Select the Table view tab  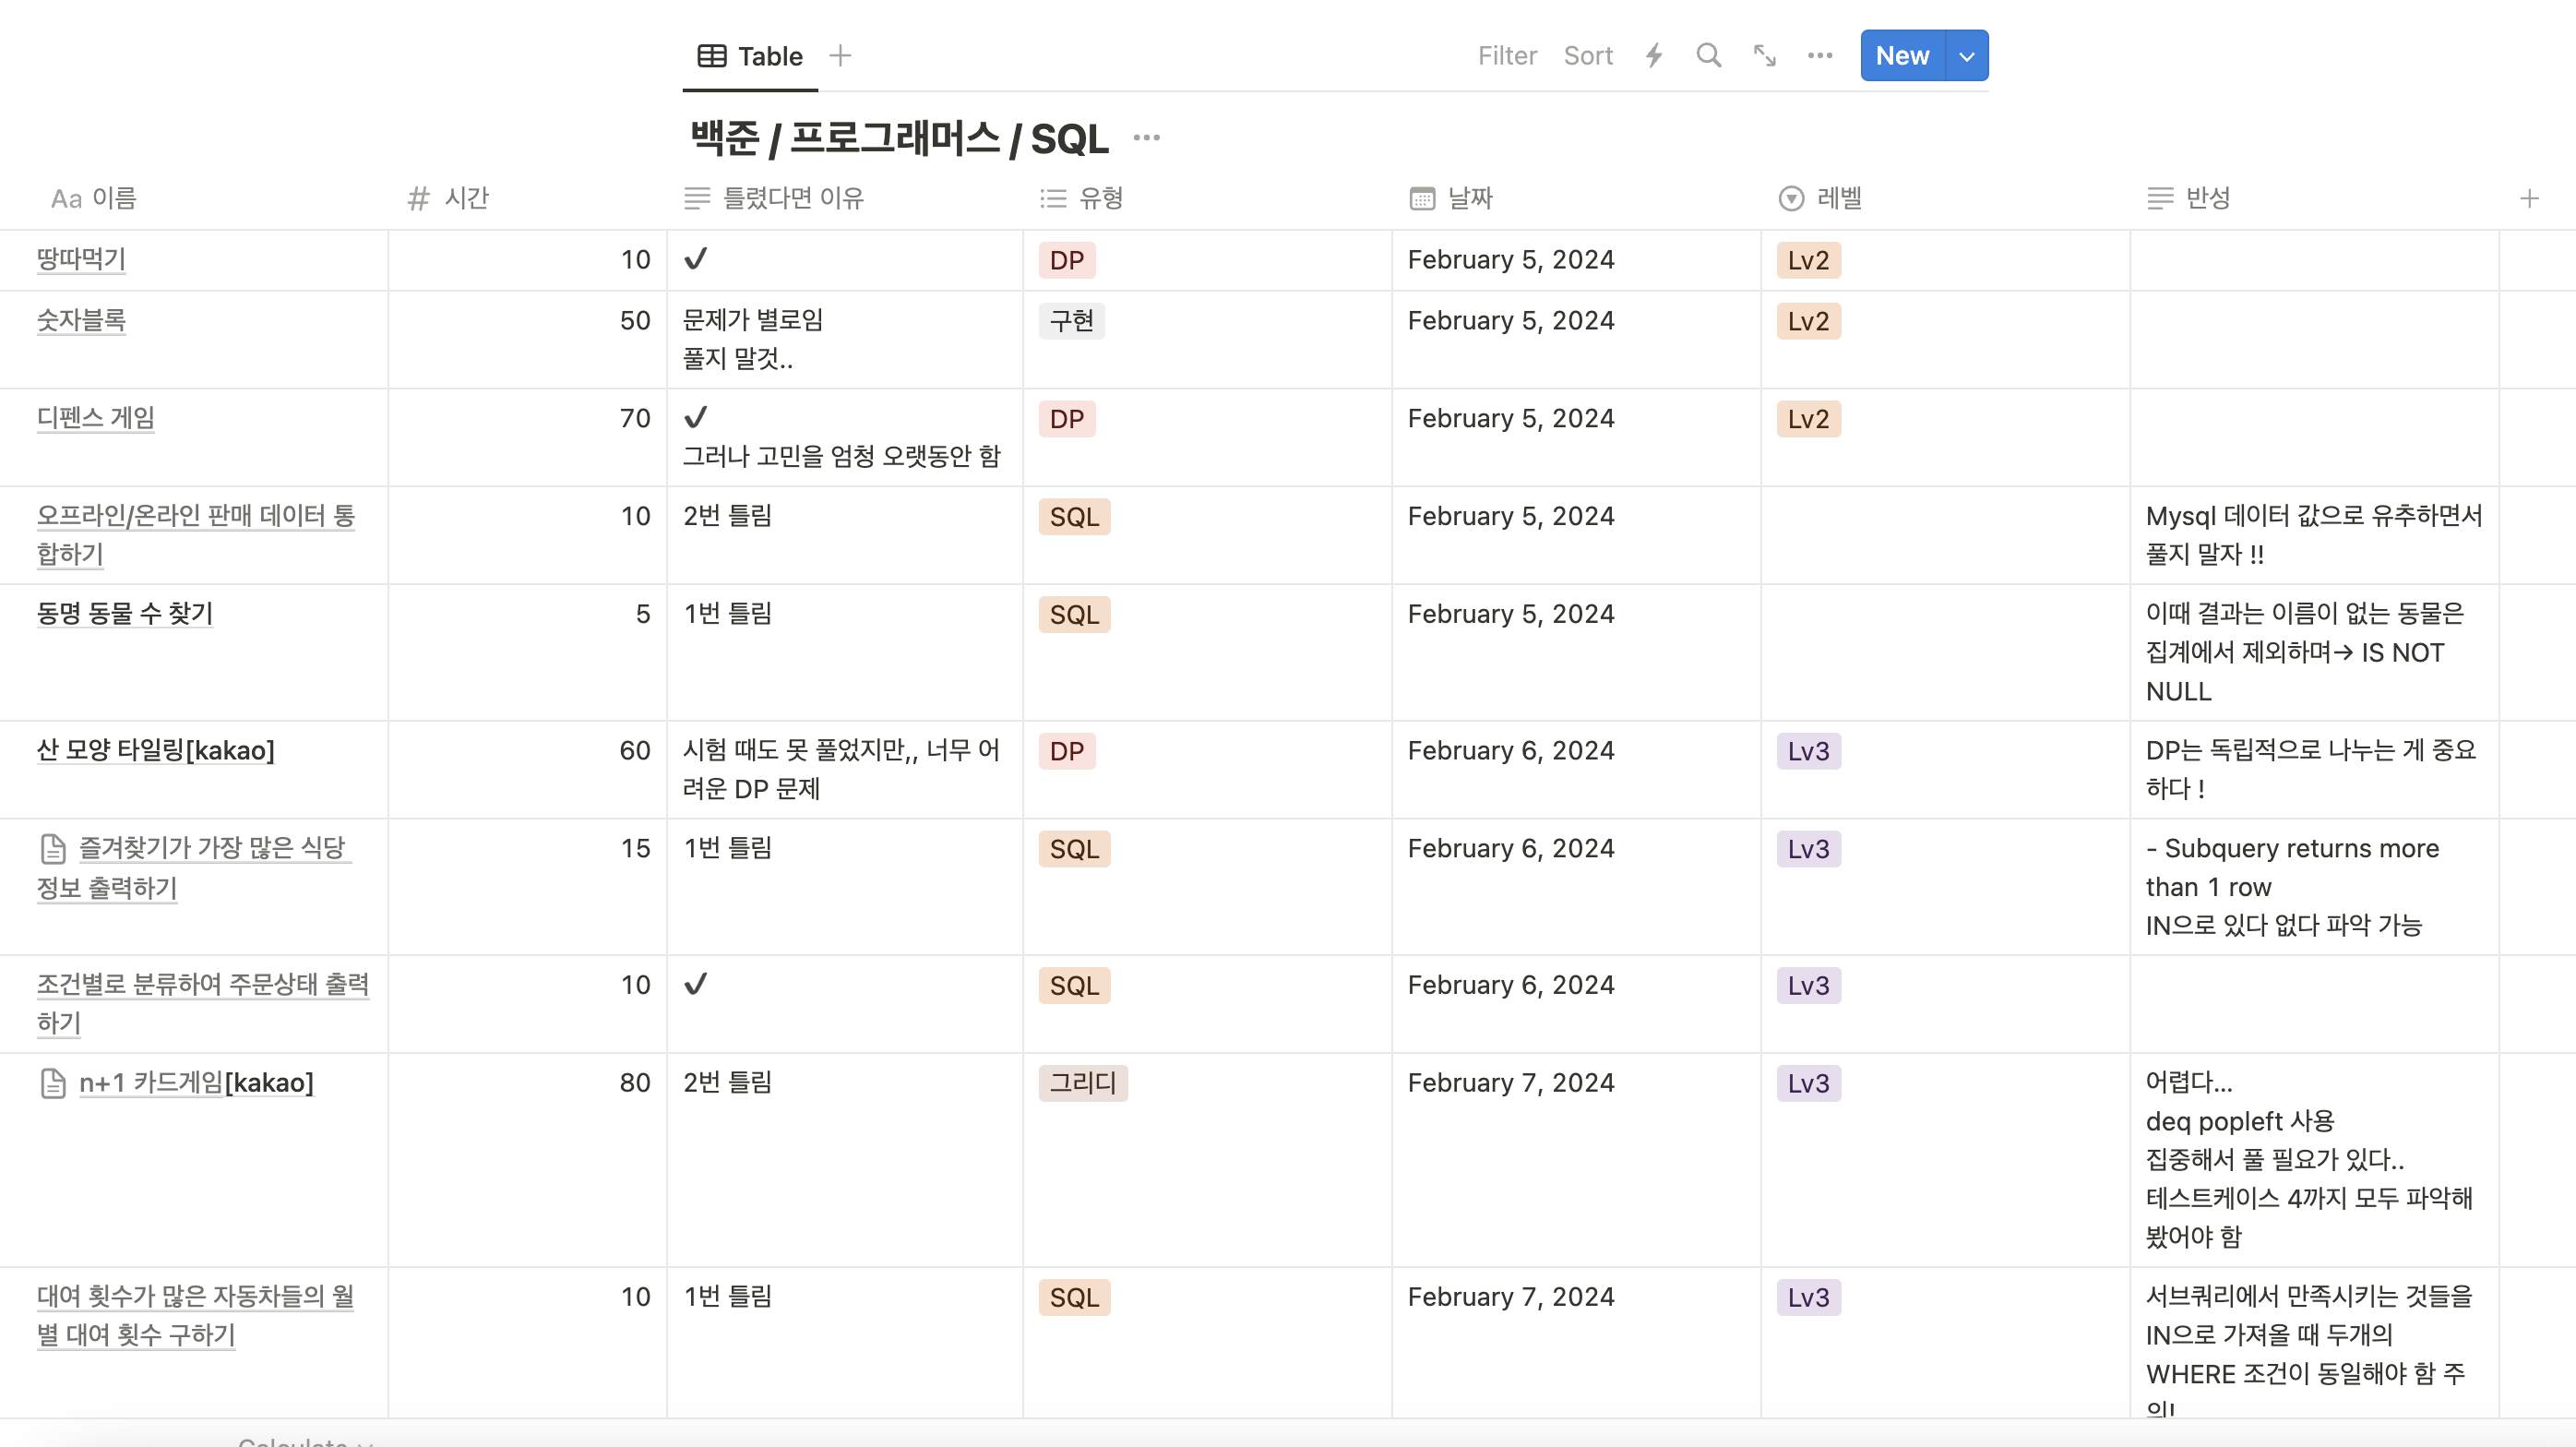750,56
